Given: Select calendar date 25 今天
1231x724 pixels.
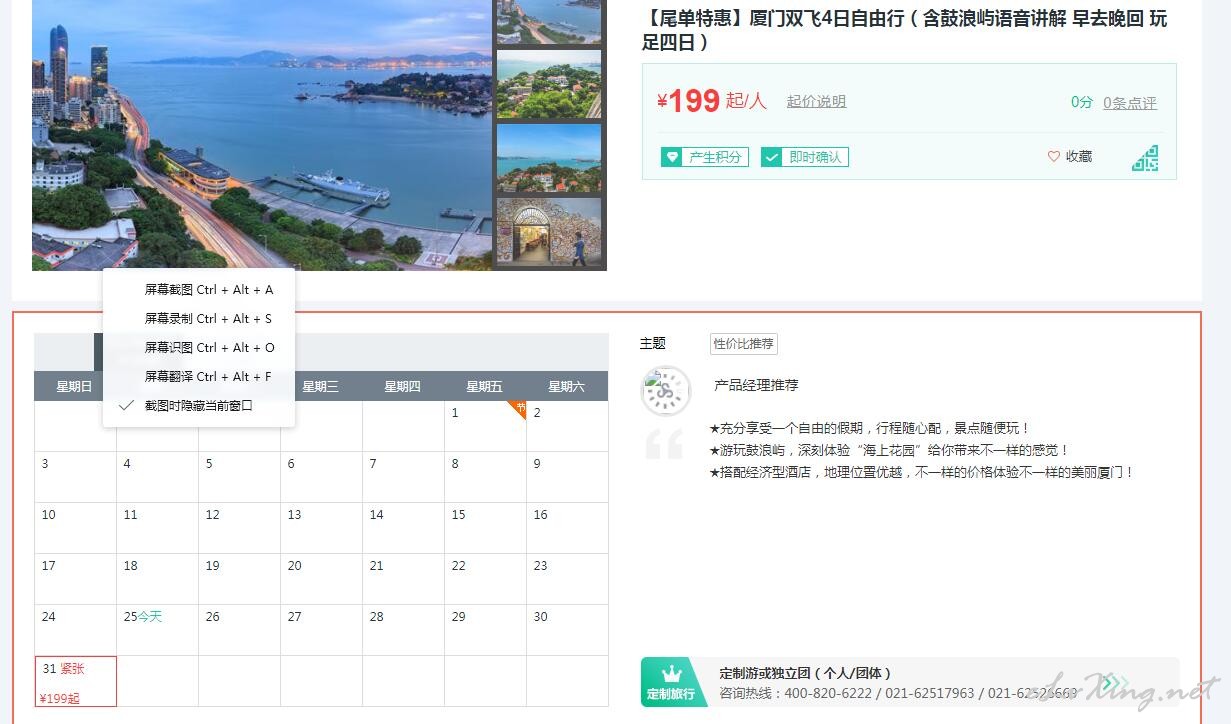Looking at the screenshot, I should point(158,630).
